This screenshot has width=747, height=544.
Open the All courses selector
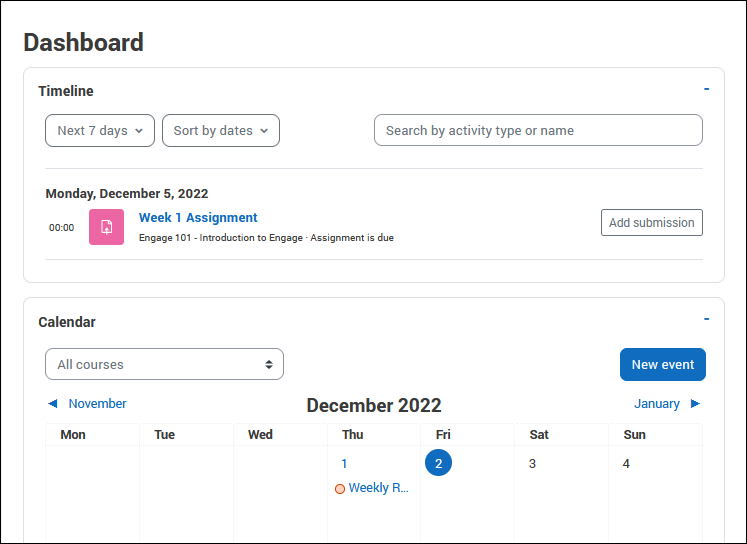point(164,364)
